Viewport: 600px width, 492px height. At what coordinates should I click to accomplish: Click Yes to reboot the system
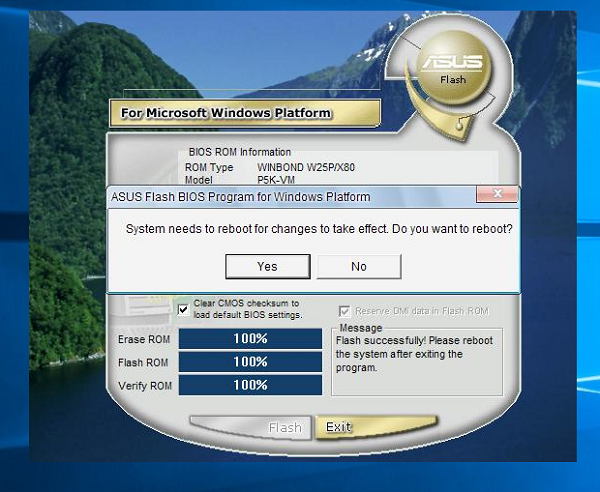(x=267, y=266)
